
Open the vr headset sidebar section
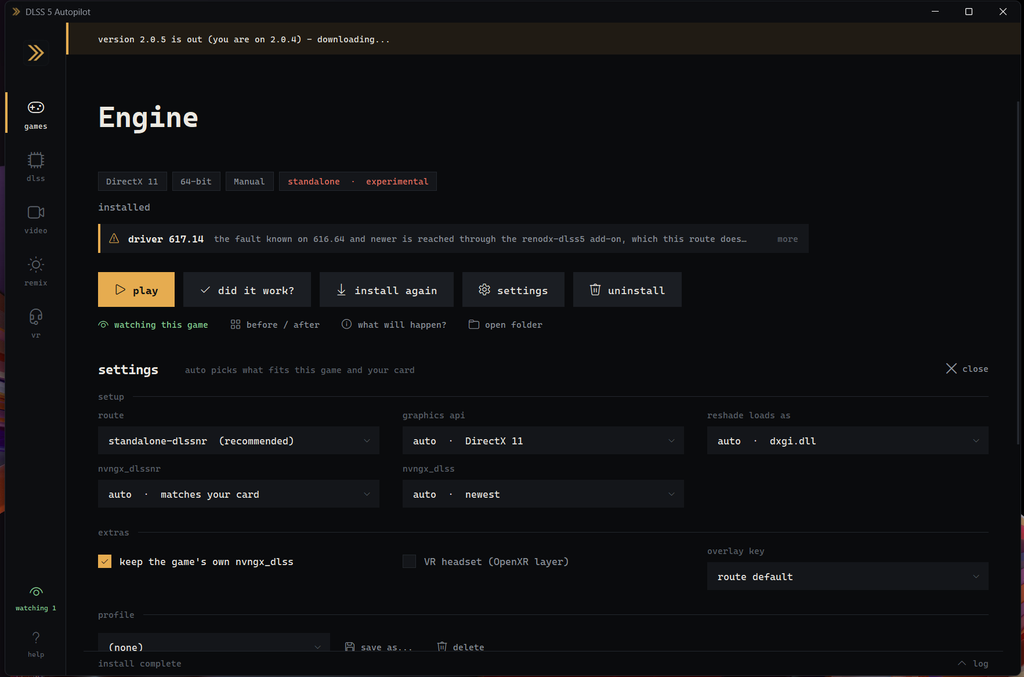[36, 323]
